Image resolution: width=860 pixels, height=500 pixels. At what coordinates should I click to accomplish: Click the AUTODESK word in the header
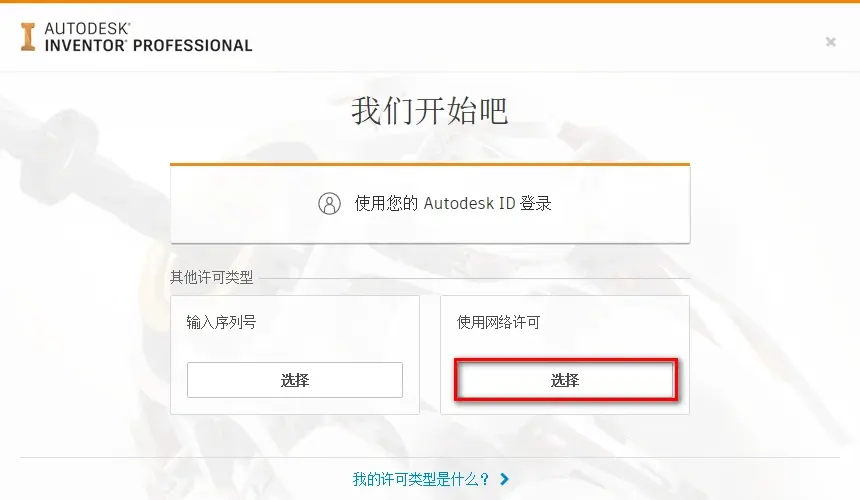[x=87, y=29]
